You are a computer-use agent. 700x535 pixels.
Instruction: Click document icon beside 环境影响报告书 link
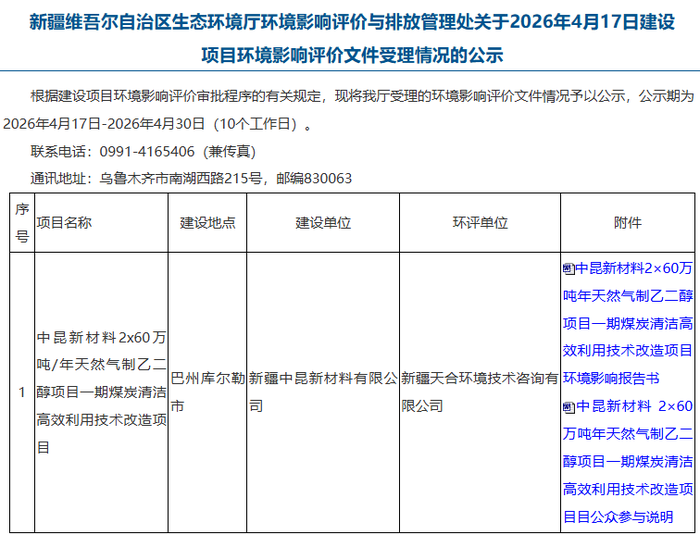pyautogui.click(x=568, y=269)
